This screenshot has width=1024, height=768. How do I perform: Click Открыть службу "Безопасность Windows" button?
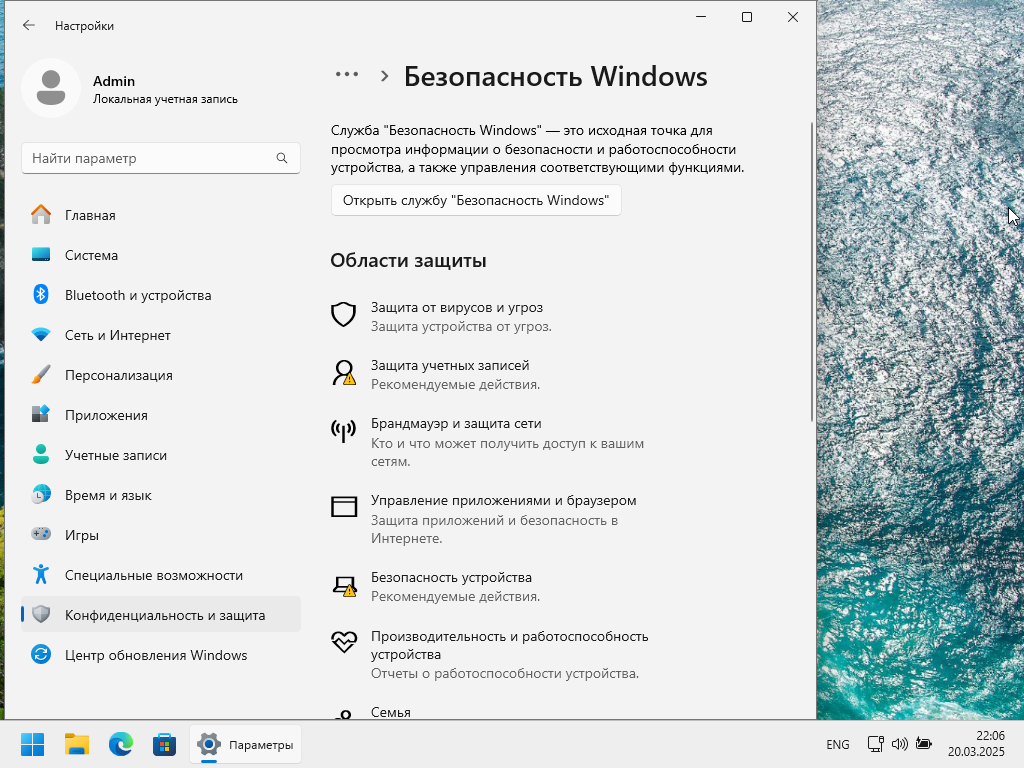click(x=476, y=200)
